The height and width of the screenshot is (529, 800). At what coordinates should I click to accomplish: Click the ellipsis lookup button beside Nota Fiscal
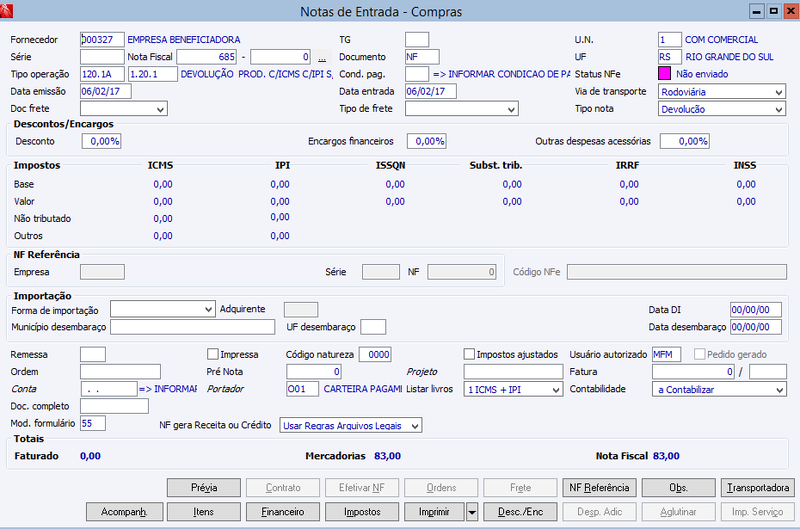point(322,57)
